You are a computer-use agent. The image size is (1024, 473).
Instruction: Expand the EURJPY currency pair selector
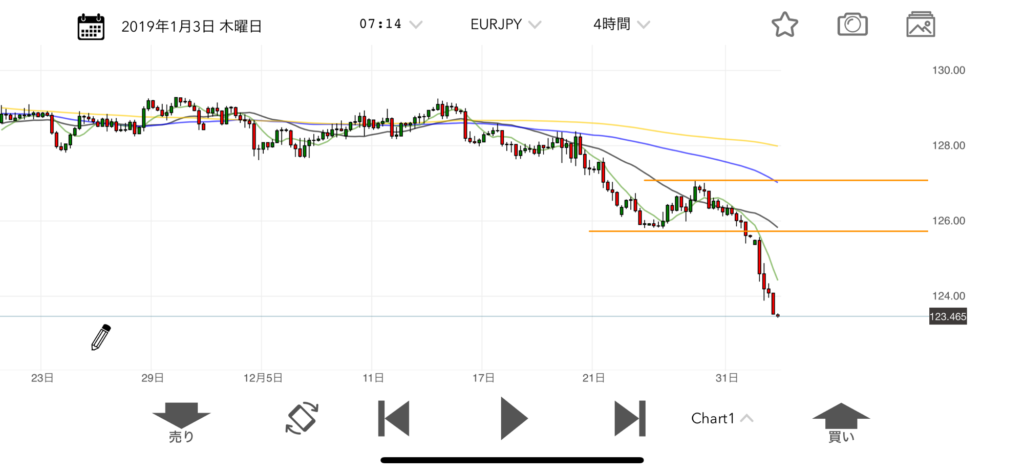(506, 24)
